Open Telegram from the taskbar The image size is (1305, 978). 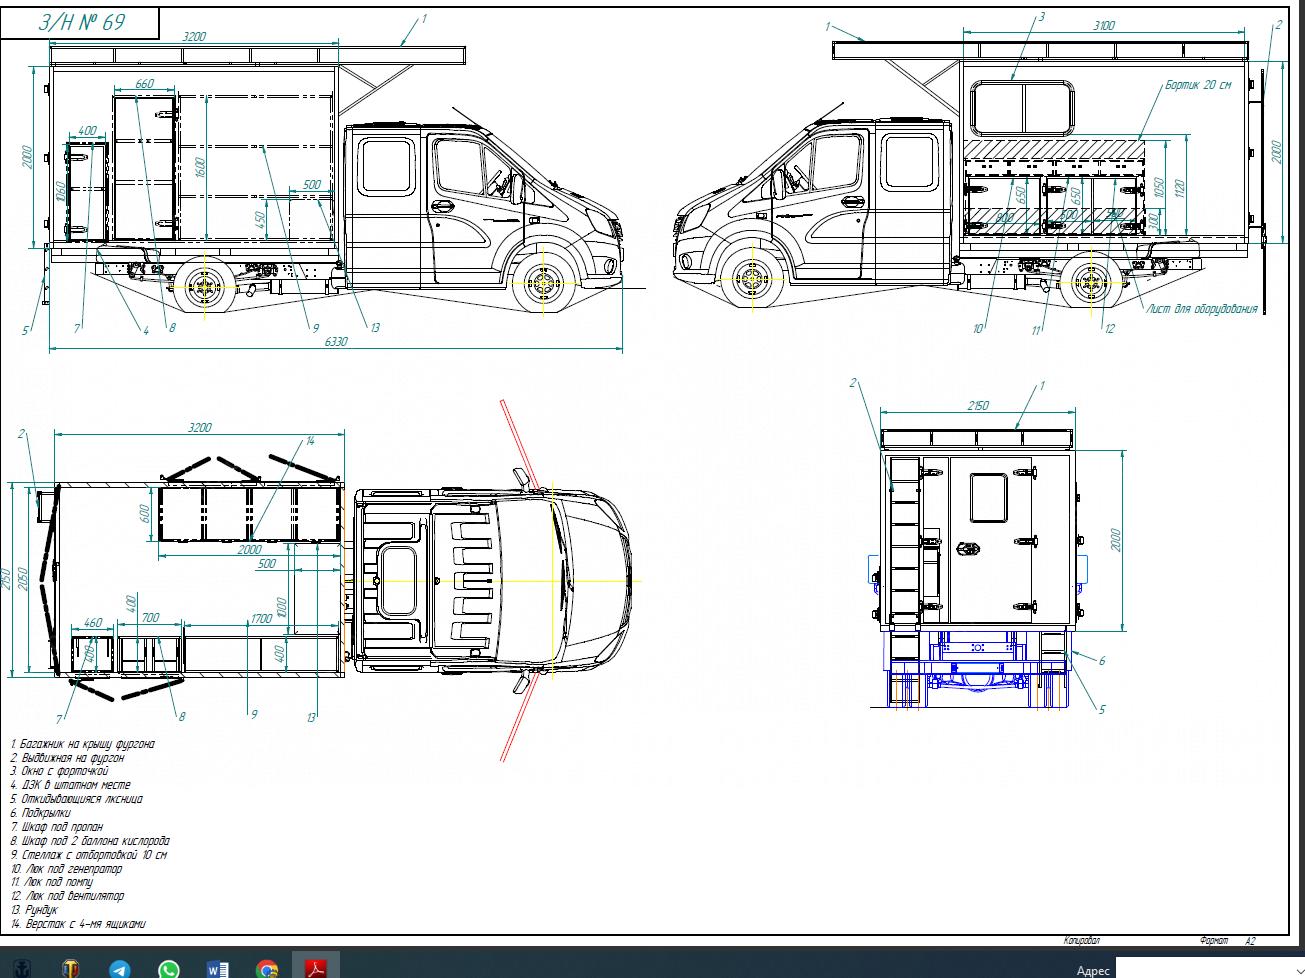(120, 968)
